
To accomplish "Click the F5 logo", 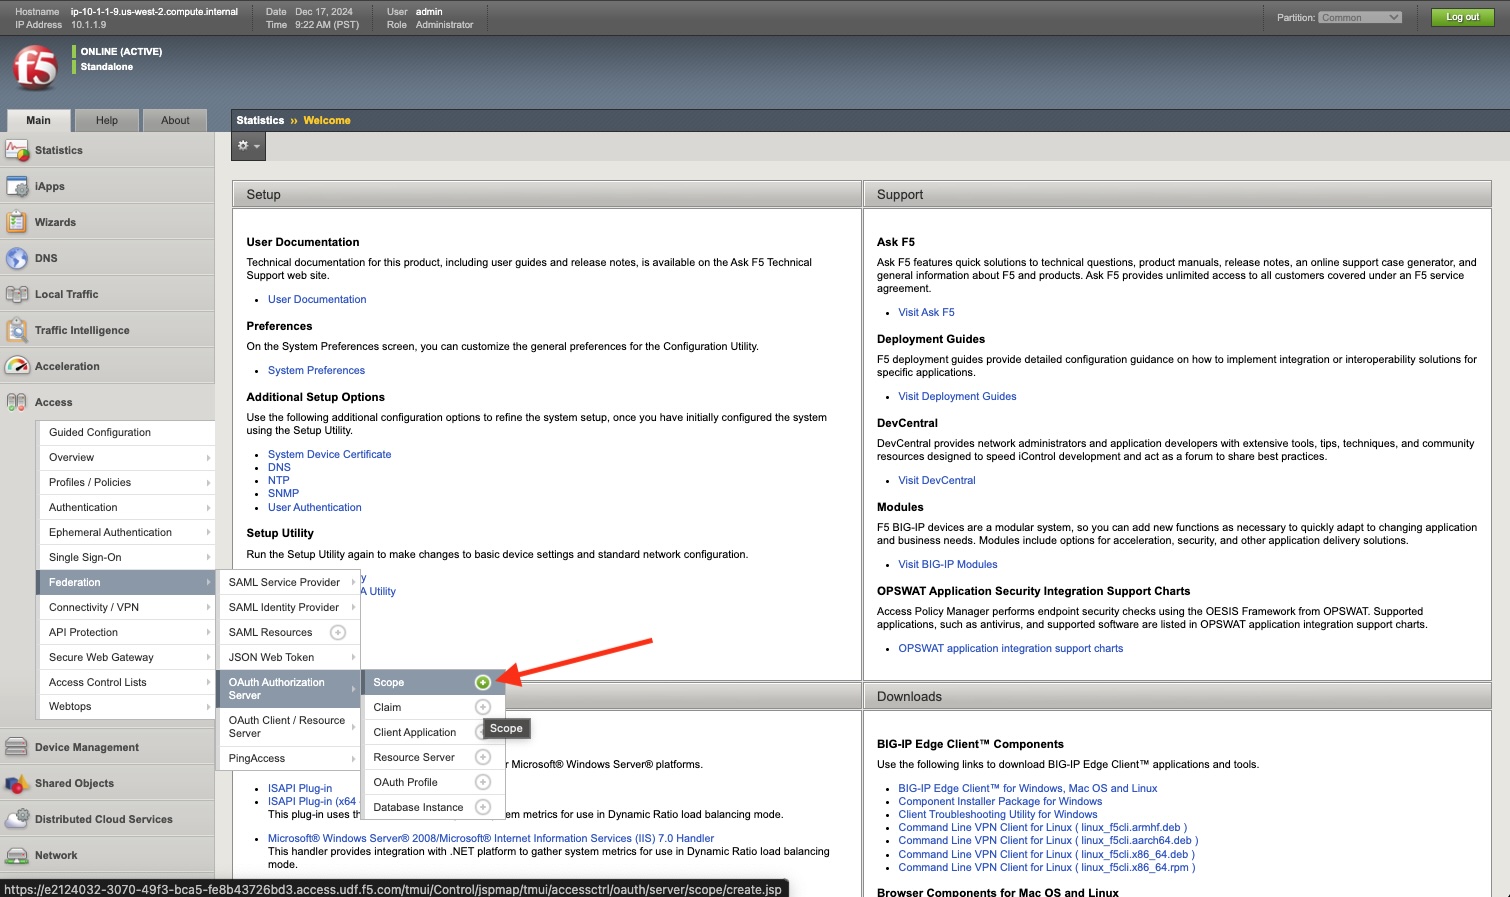I will point(35,68).
